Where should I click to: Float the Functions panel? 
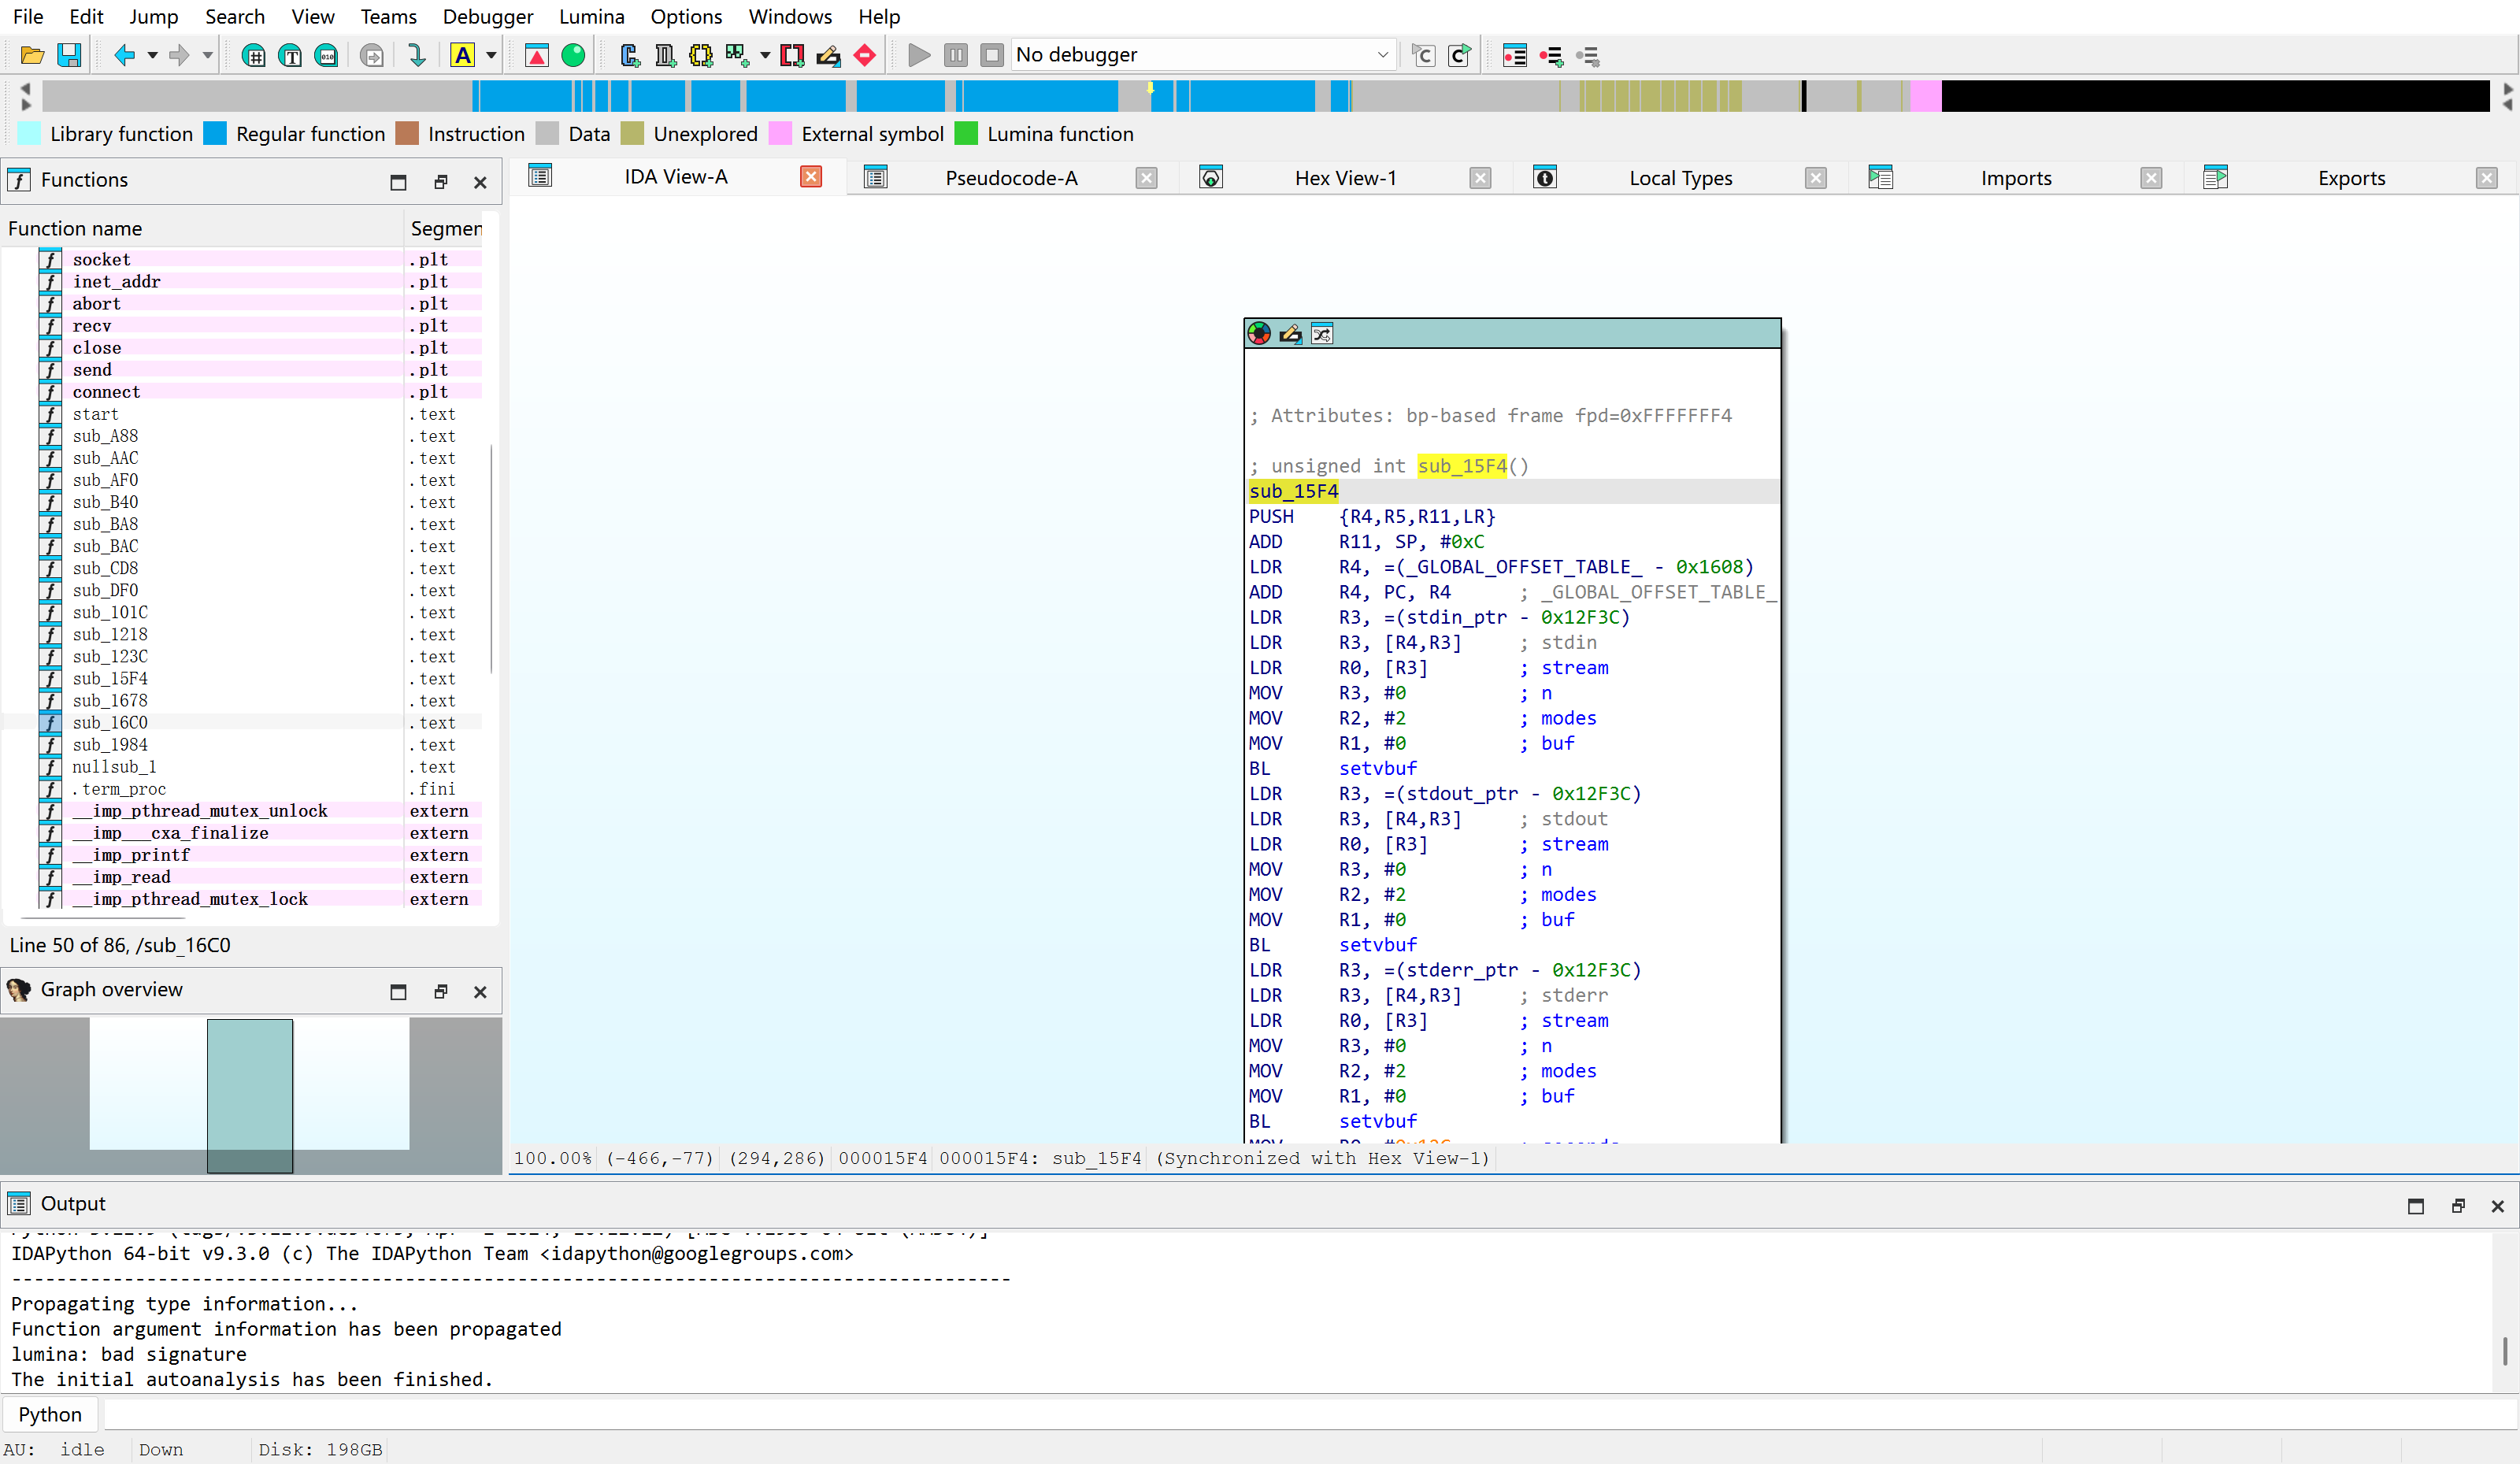pos(440,181)
